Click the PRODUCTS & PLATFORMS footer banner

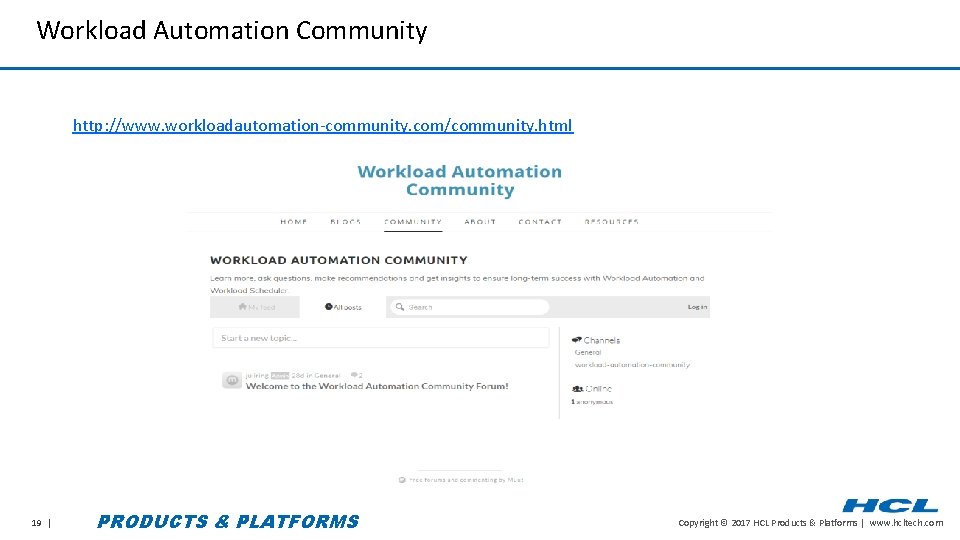228,522
